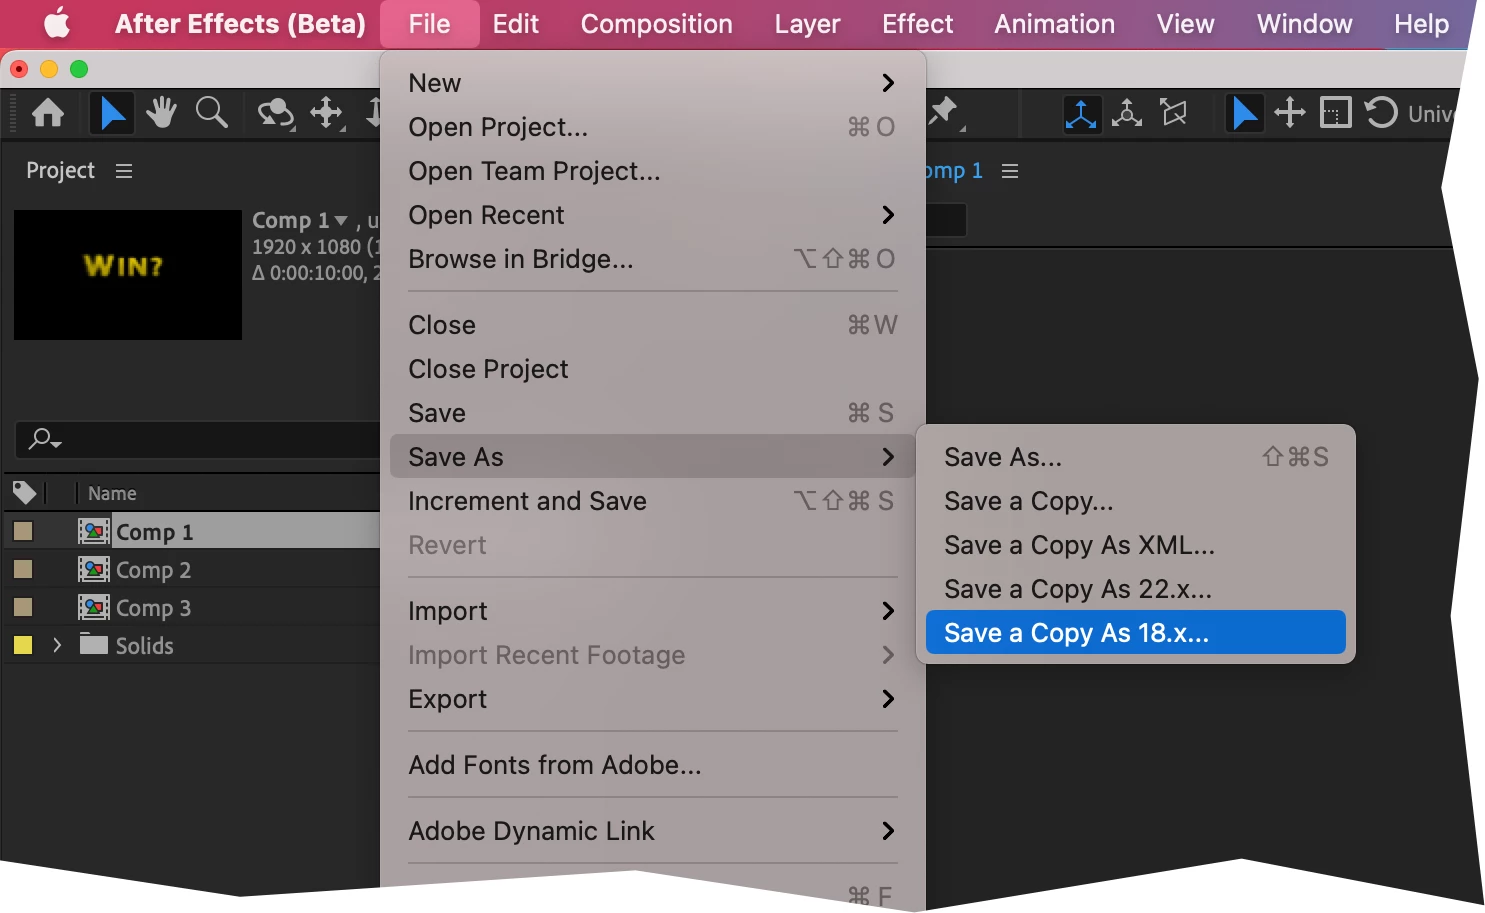Choose Save a Copy...
The image size is (1485, 913).
coord(1136,501)
